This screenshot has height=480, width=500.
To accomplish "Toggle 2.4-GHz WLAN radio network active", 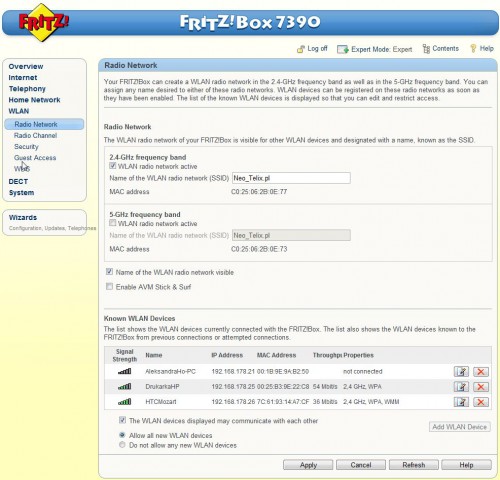I will coord(113,166).
